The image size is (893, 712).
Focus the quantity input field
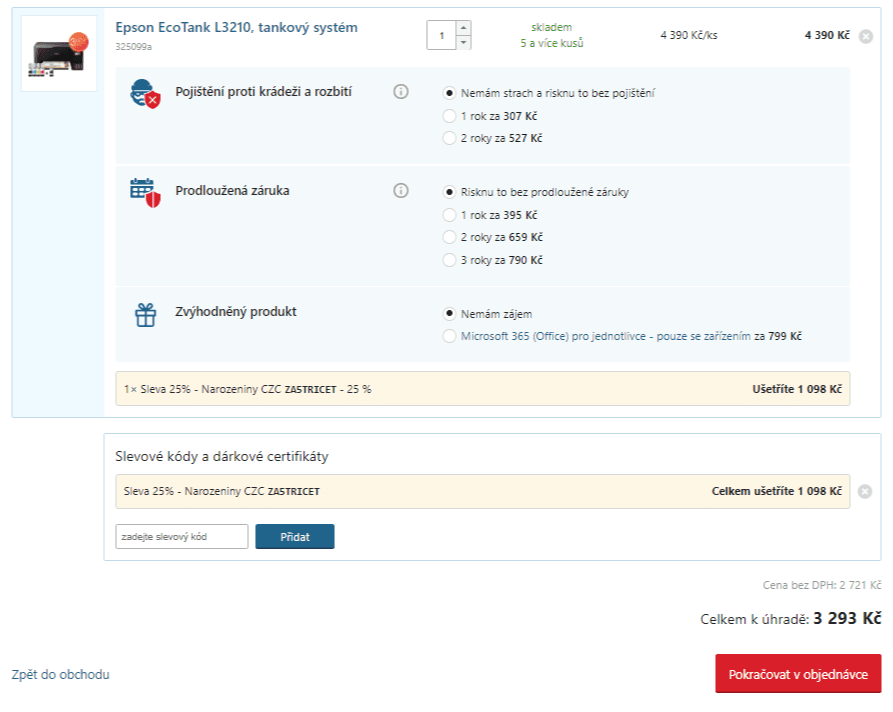pyautogui.click(x=441, y=35)
